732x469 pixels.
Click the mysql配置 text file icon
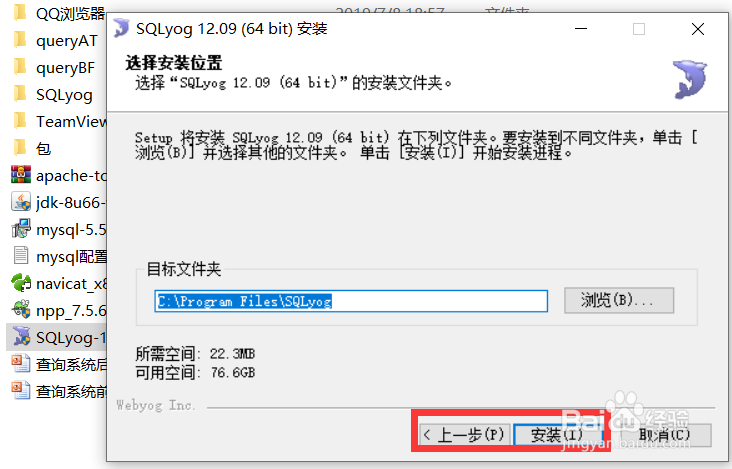21,256
